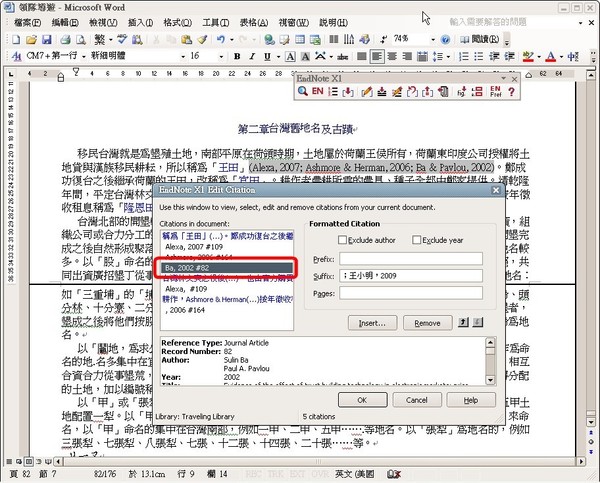The height and width of the screenshot is (483, 600).
Task: Apply italic formatting
Action: (x=252, y=57)
